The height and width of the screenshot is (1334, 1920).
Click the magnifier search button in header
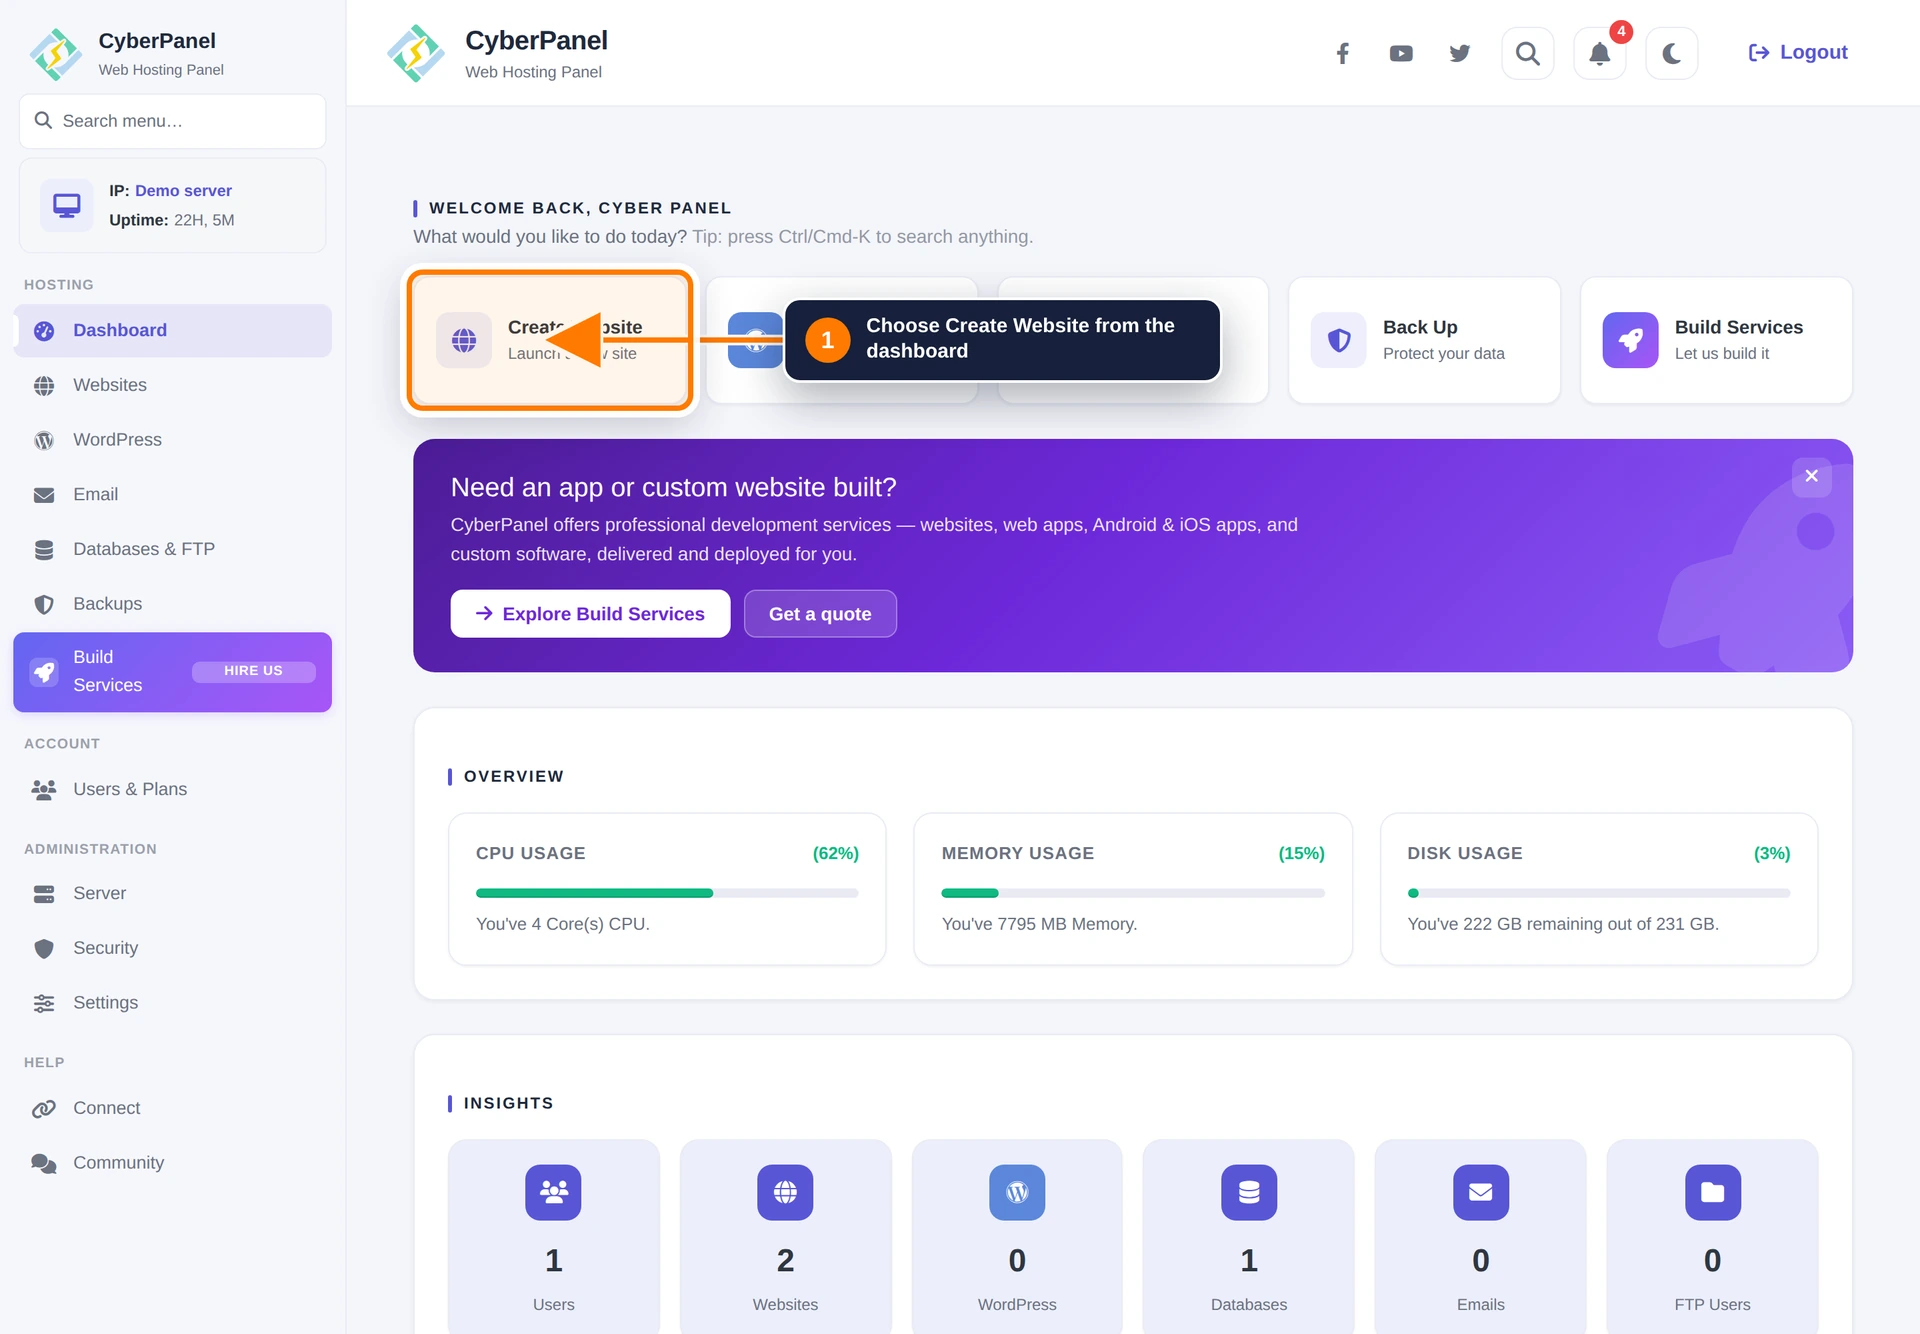pyautogui.click(x=1528, y=53)
